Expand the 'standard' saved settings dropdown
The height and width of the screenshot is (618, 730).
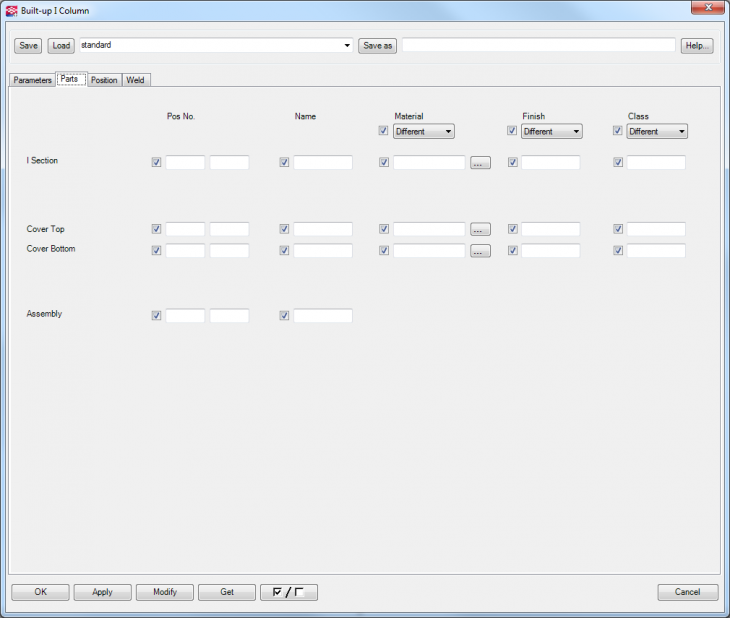[347, 46]
